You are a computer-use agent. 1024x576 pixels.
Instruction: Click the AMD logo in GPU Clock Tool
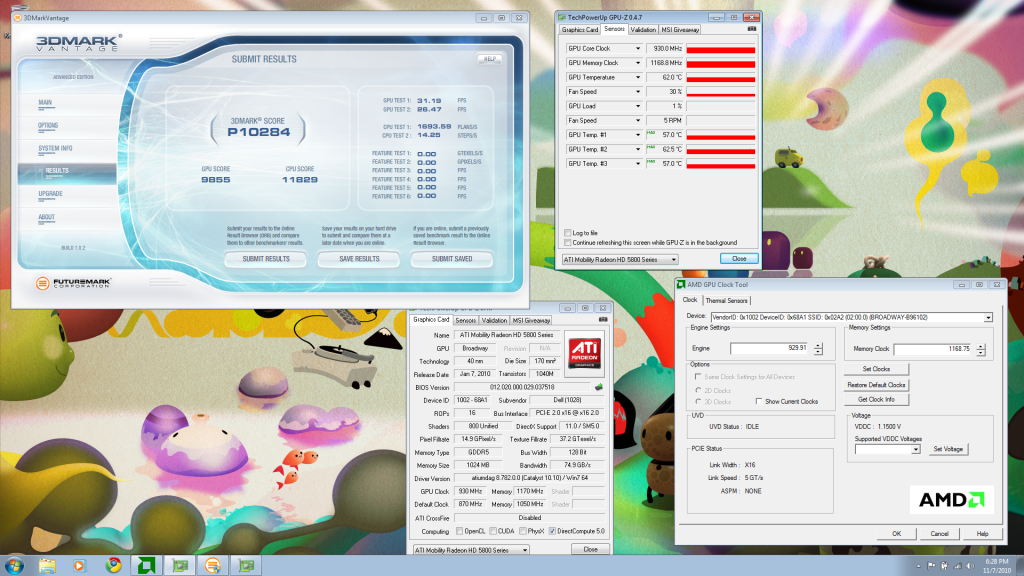[952, 500]
